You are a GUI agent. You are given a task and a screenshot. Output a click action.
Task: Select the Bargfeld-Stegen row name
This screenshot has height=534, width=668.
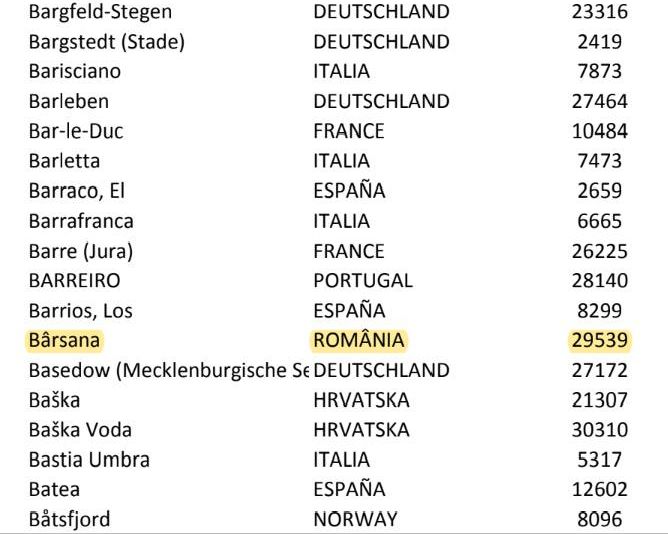[100, 12]
